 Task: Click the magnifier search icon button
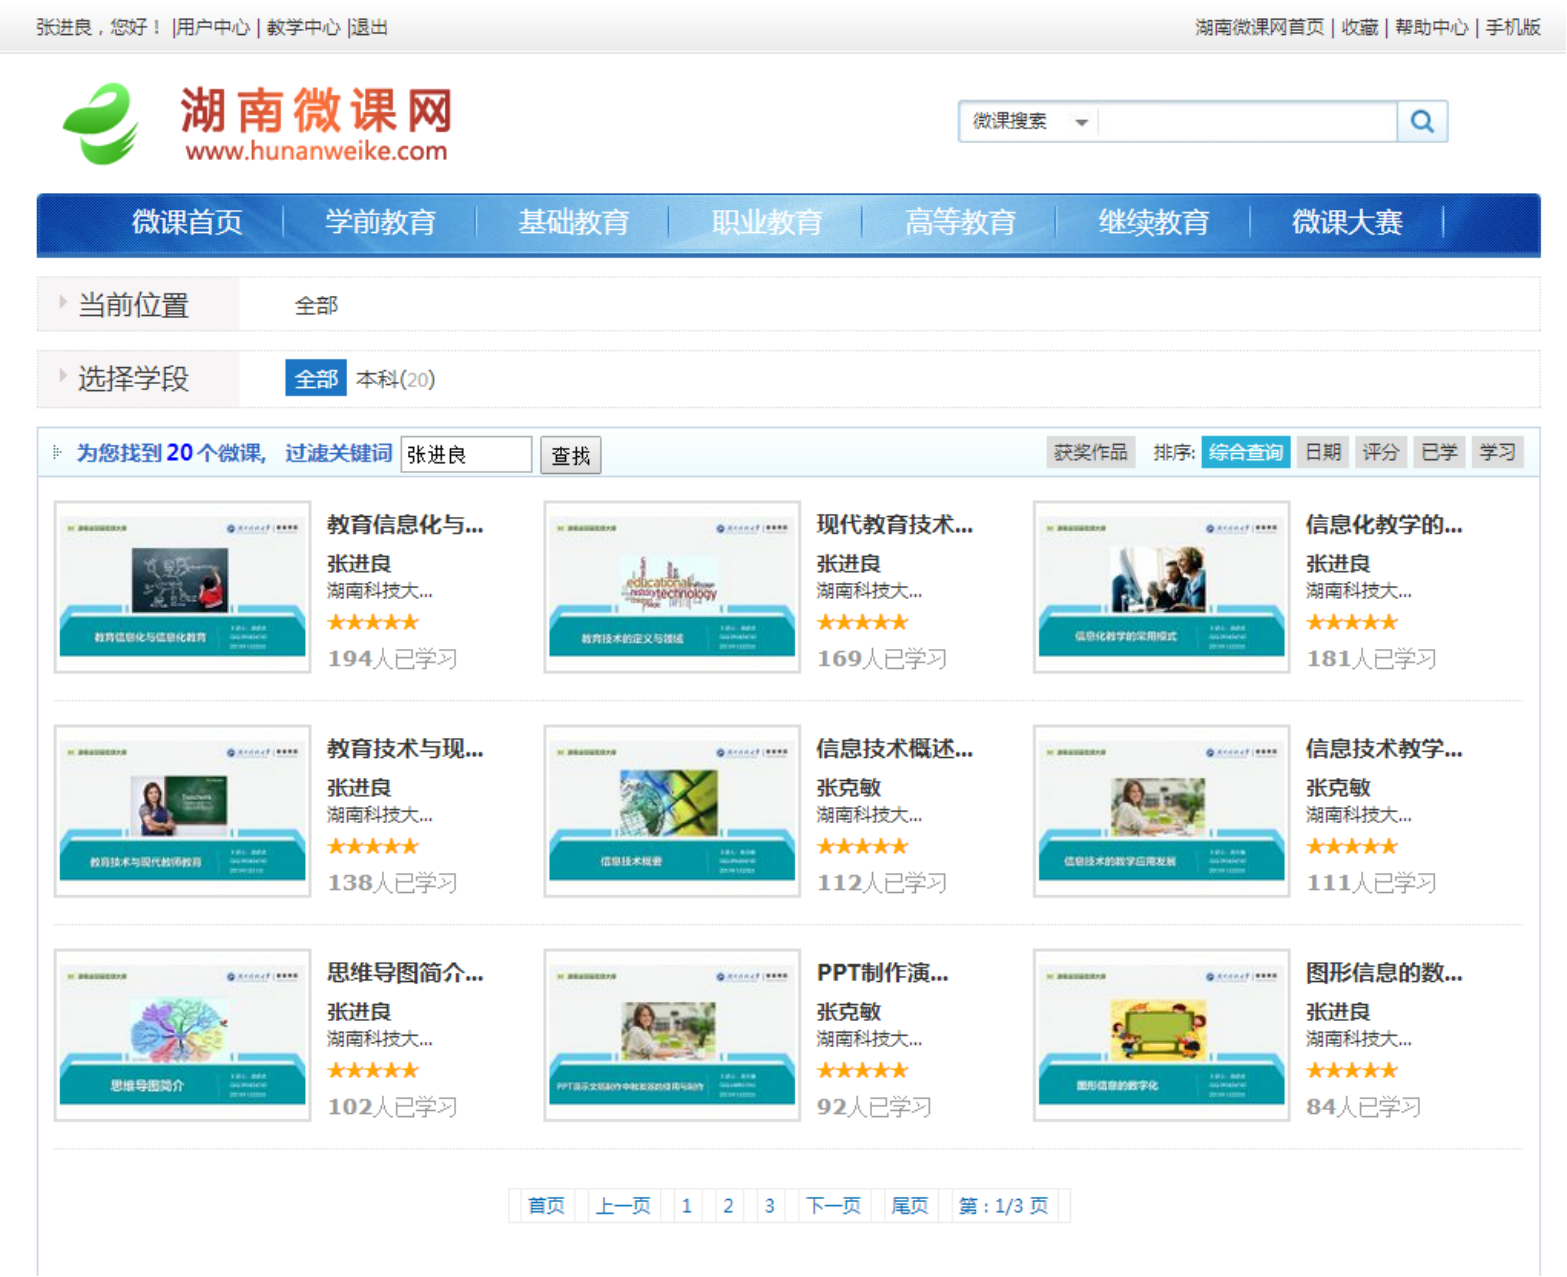click(1421, 122)
